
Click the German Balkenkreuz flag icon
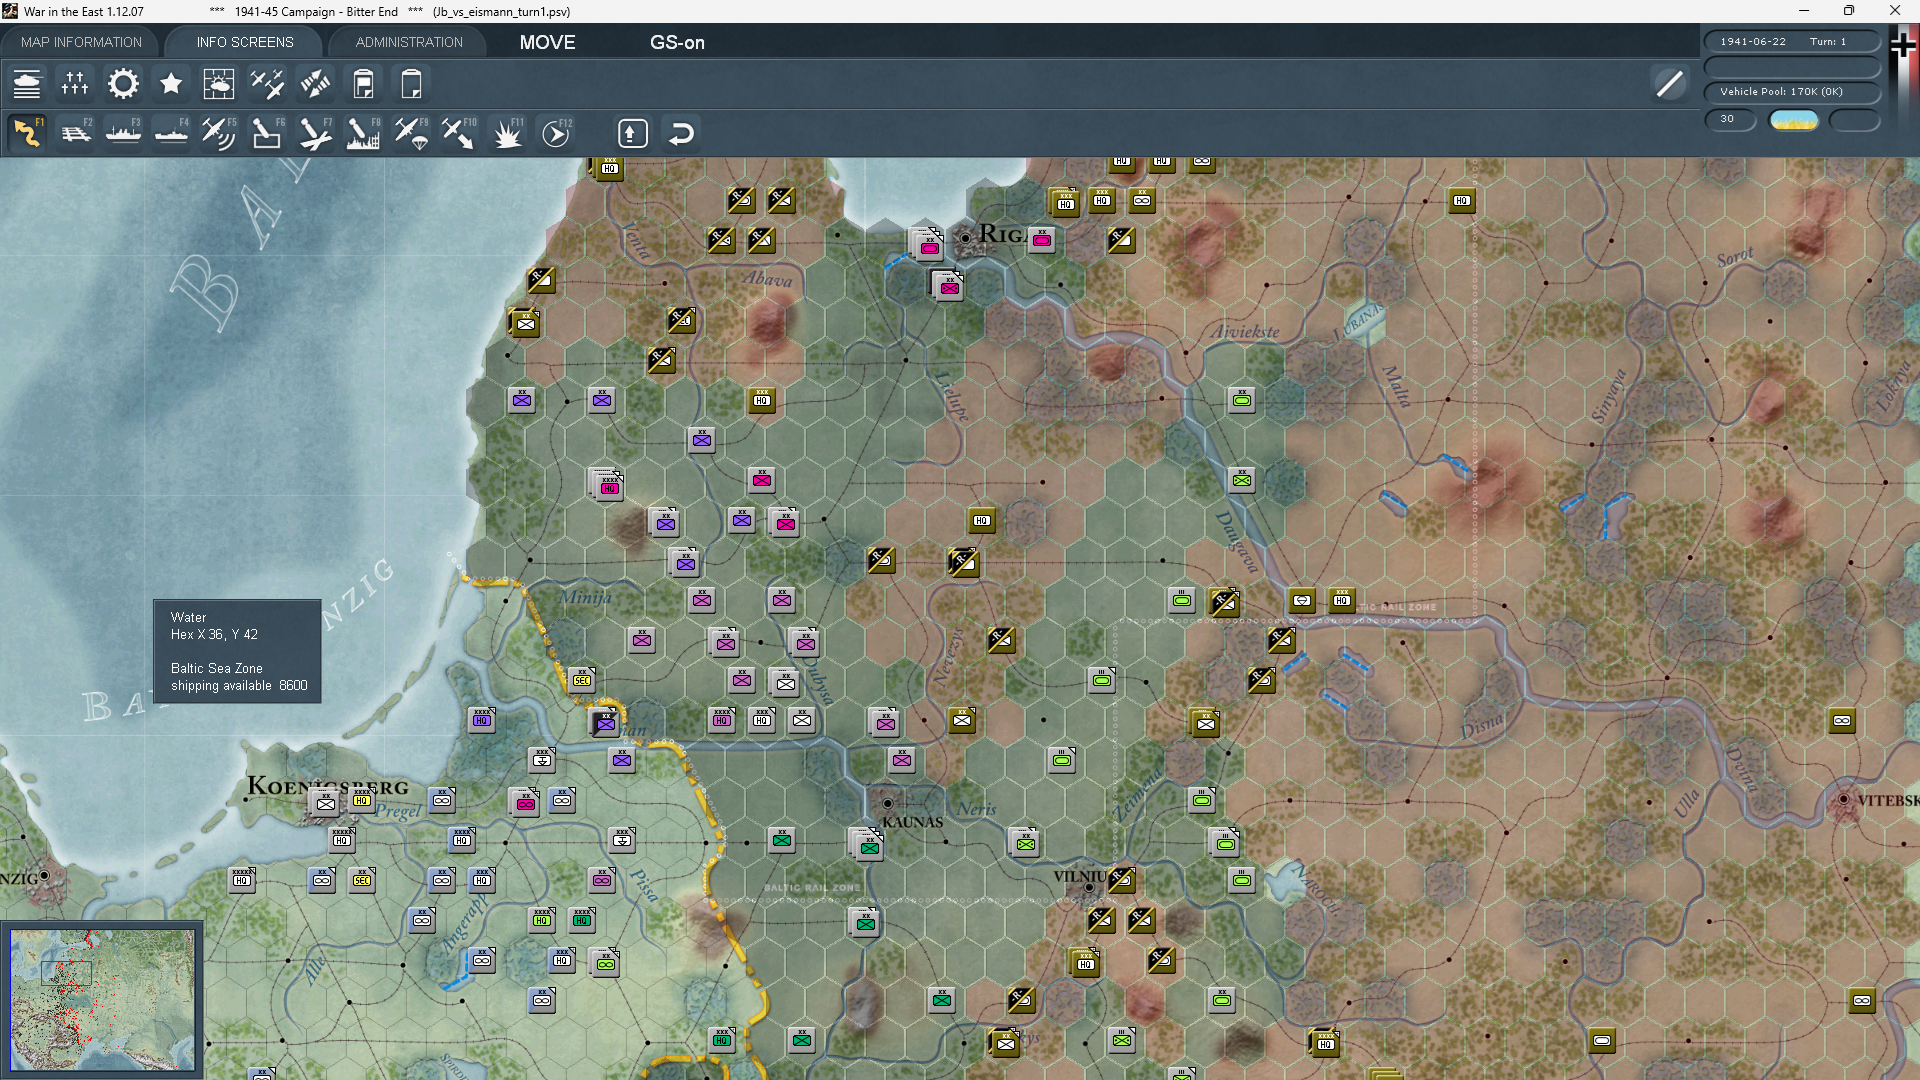1902,46
